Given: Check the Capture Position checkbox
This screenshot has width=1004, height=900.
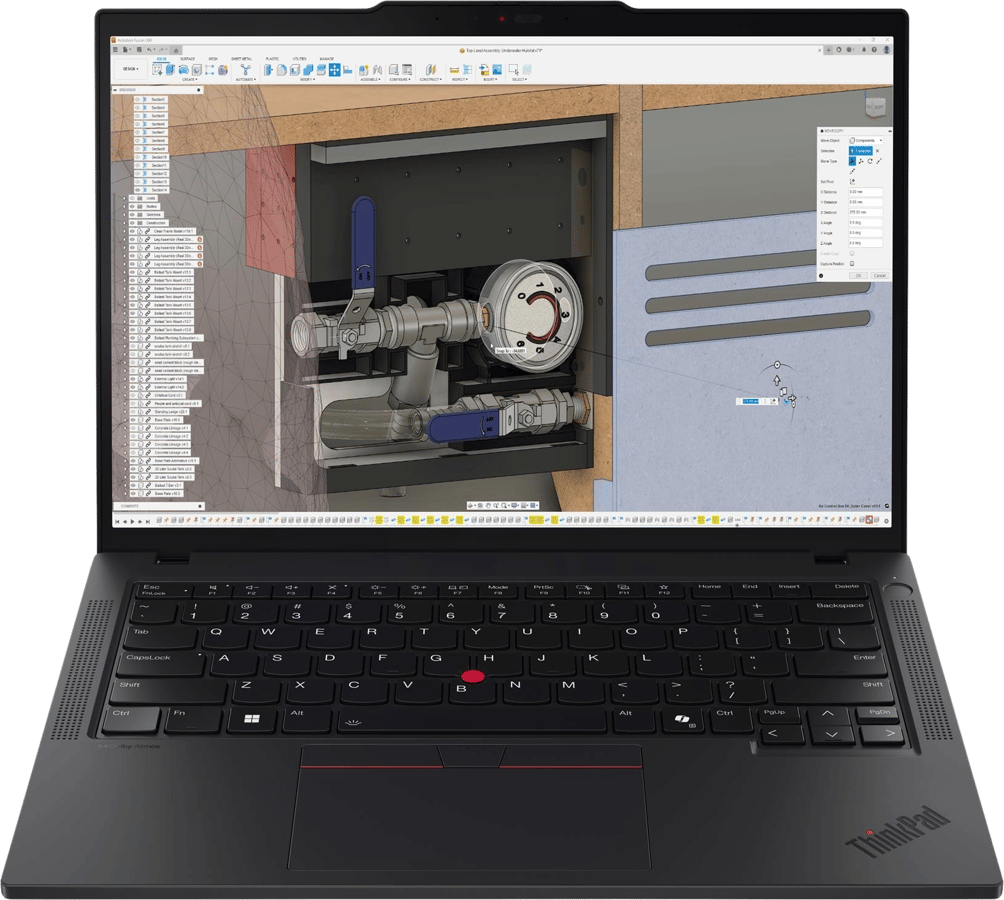Looking at the screenshot, I should [852, 264].
